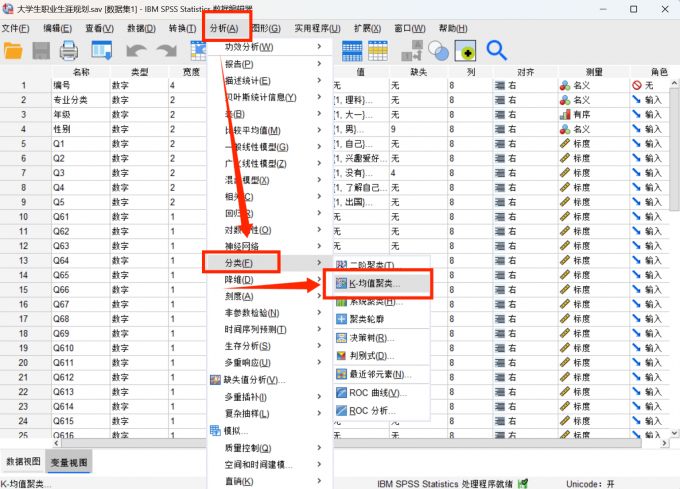Click the ordinal measure icon in 年级 row
This screenshot has height=489, width=680.
565,114
